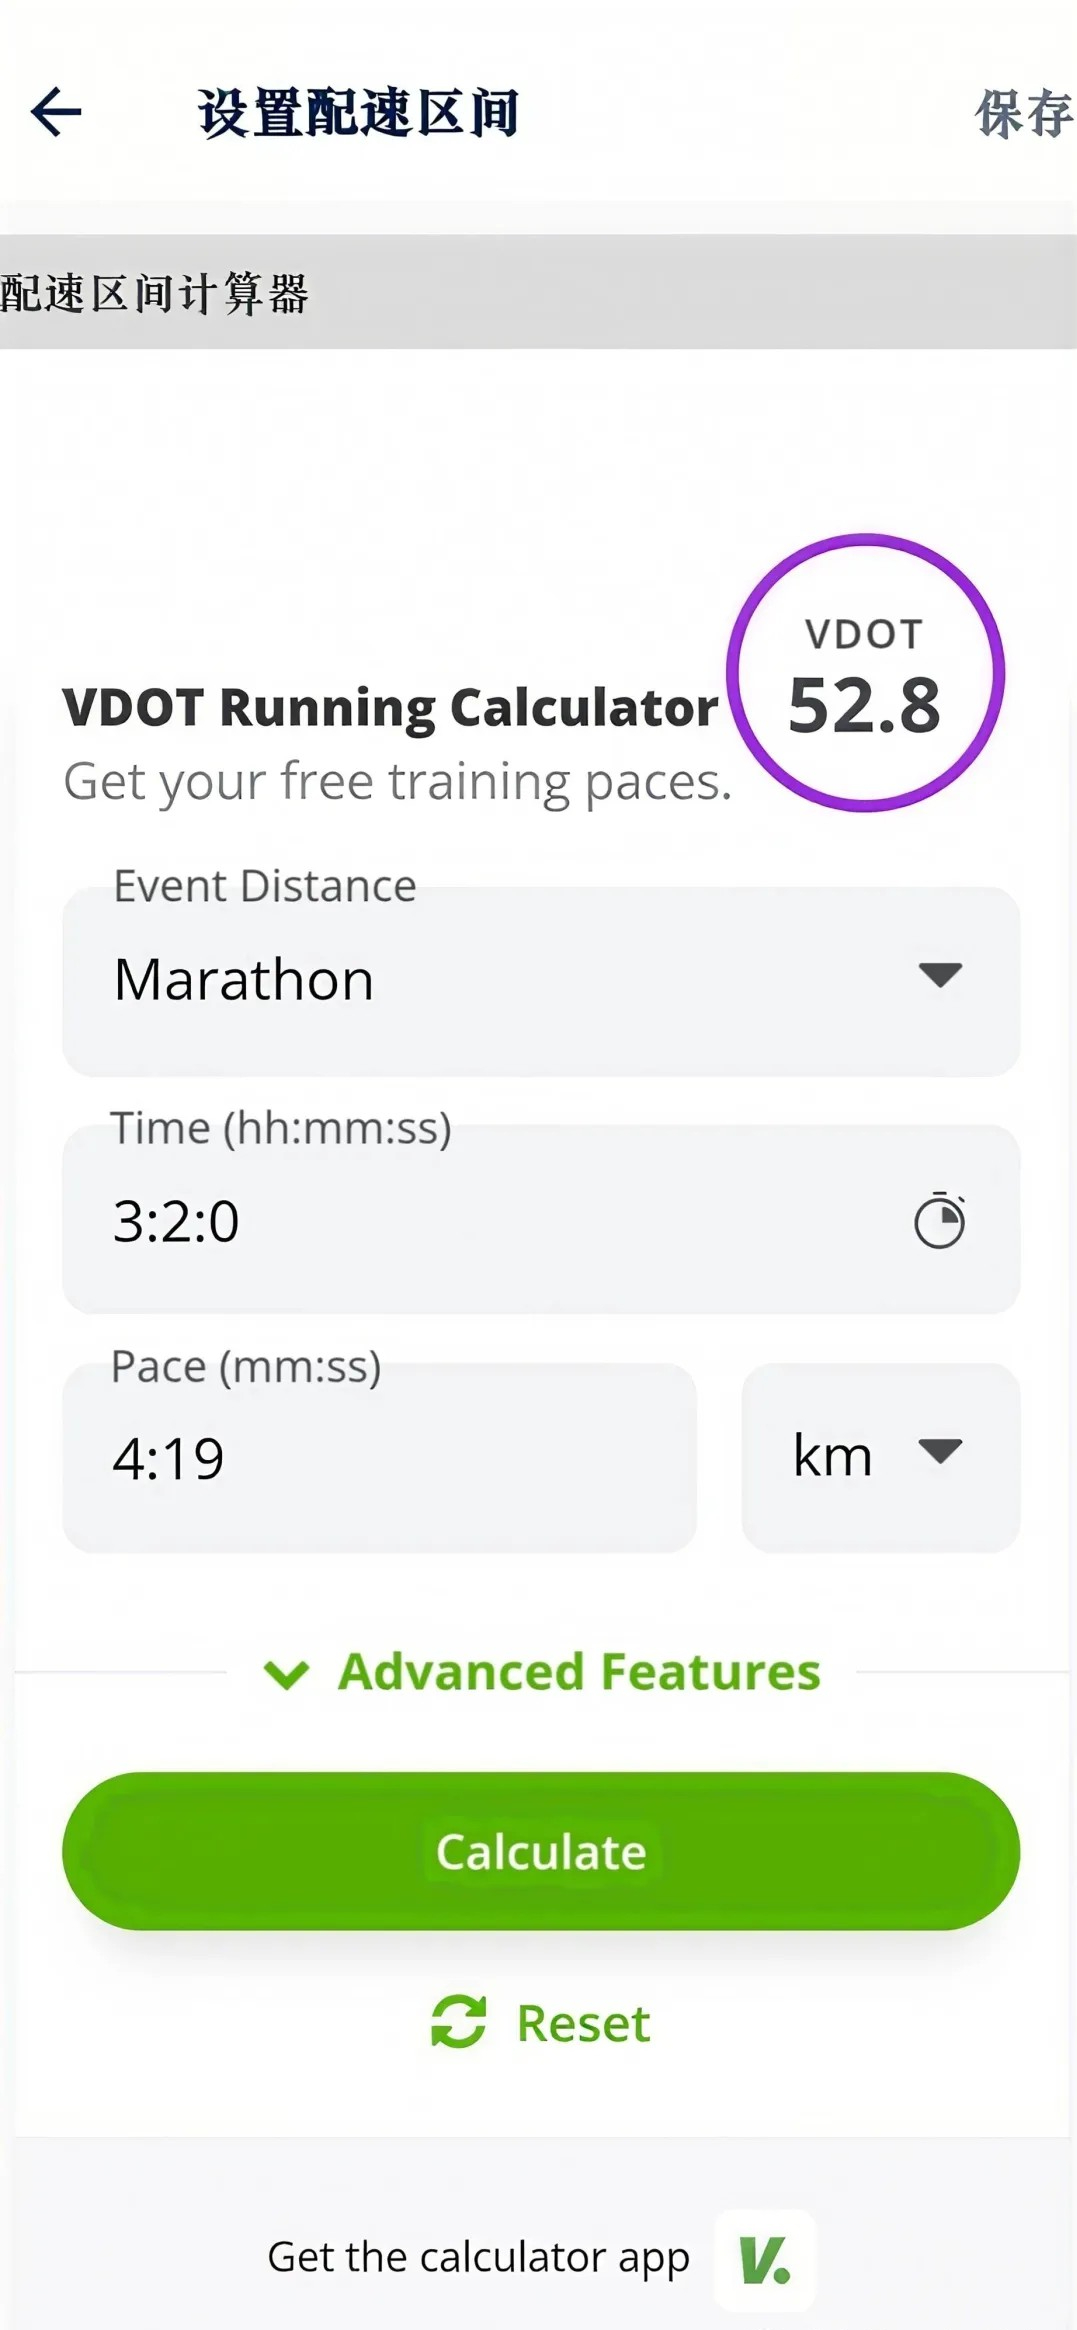Screen dimensions: 1077x2330
Task: Tap the green V. app logo
Action: pyautogui.click(x=764, y=2260)
